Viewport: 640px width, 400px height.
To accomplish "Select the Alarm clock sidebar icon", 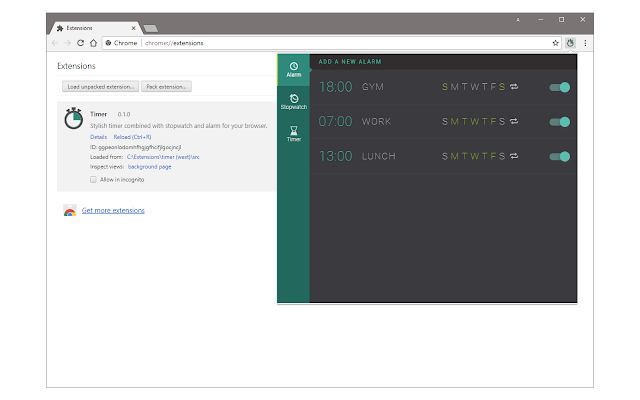I will pos(293,70).
